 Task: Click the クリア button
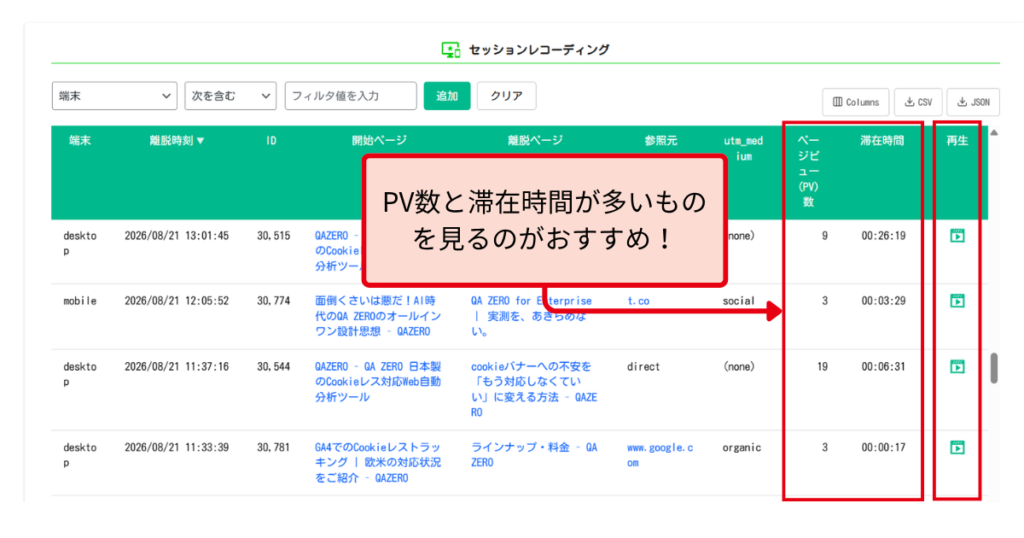pos(507,96)
